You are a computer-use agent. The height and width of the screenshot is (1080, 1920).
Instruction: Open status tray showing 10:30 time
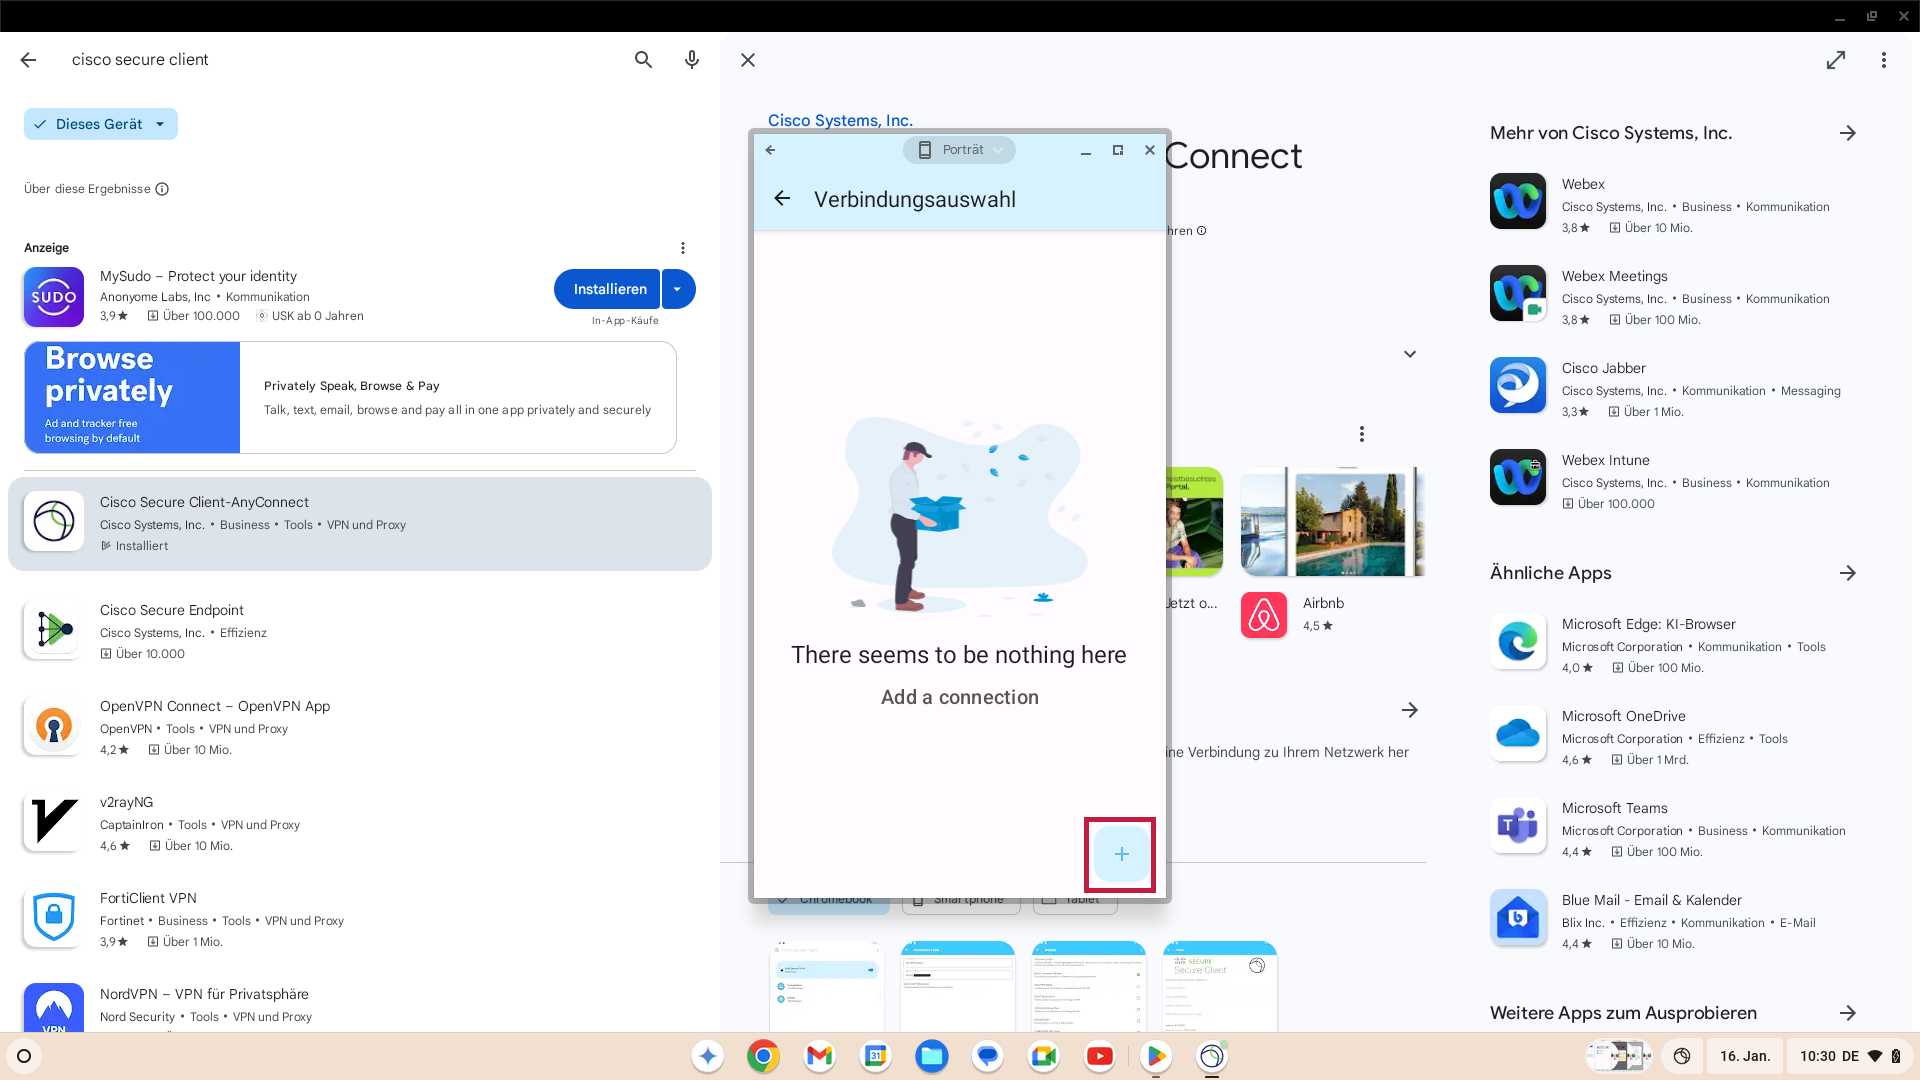1850,1056
